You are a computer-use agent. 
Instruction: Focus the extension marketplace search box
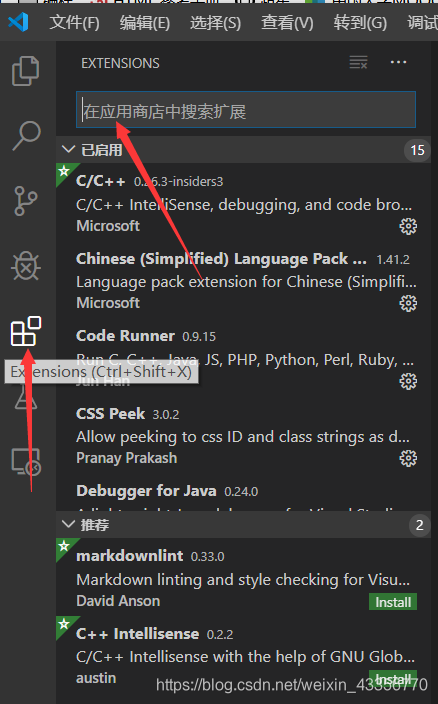[246, 110]
